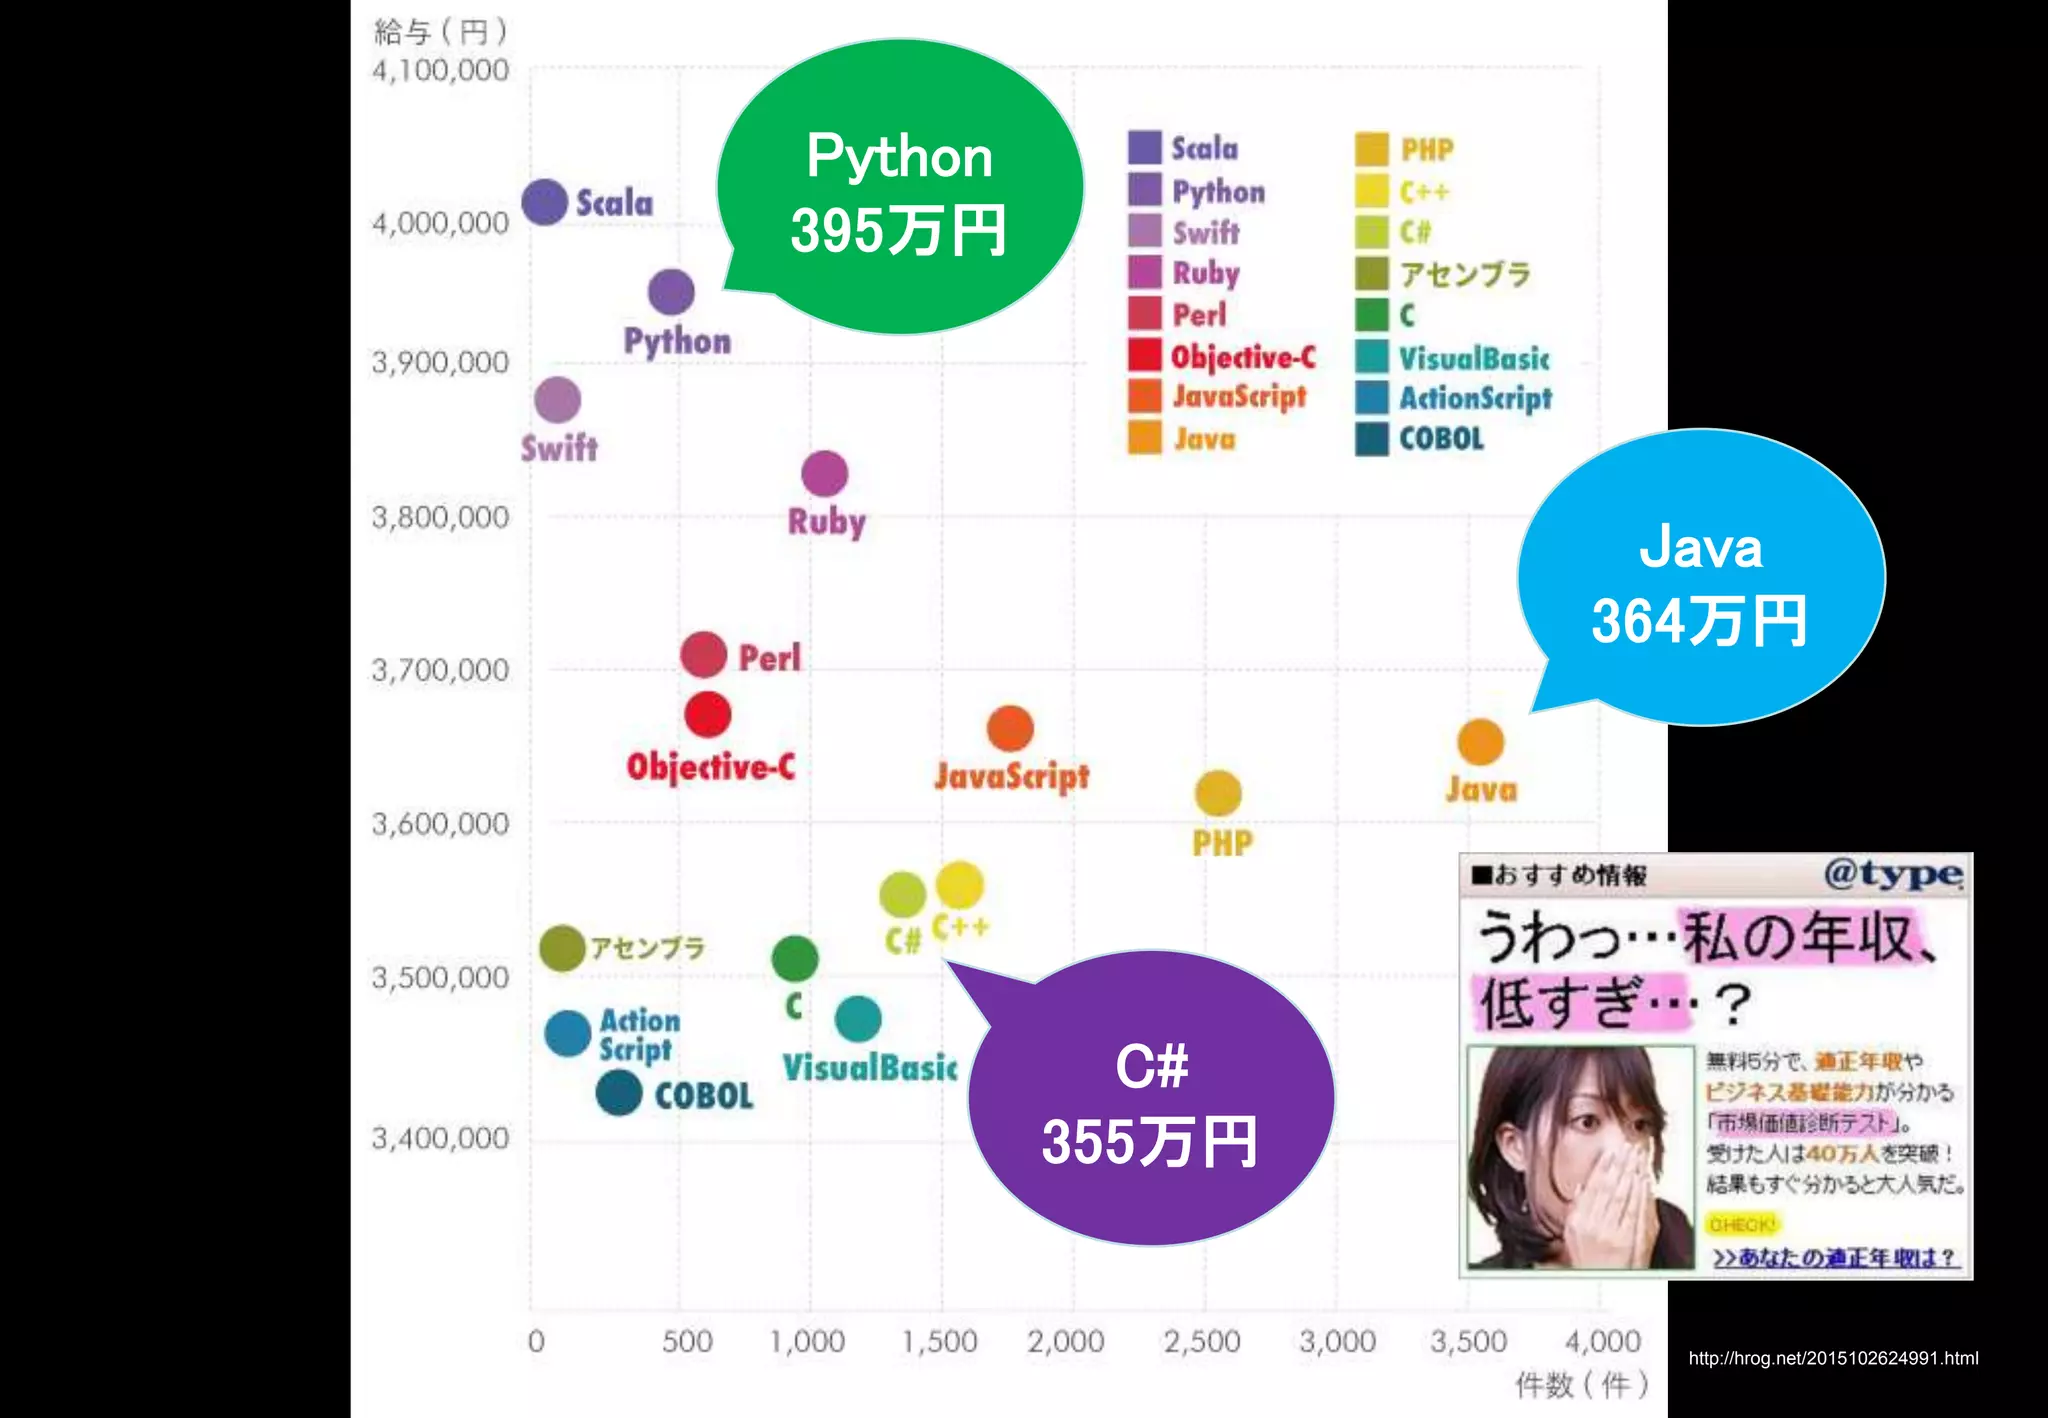Click the VisualBasic teal data point
The image size is (2048, 1418).
(x=858, y=1019)
